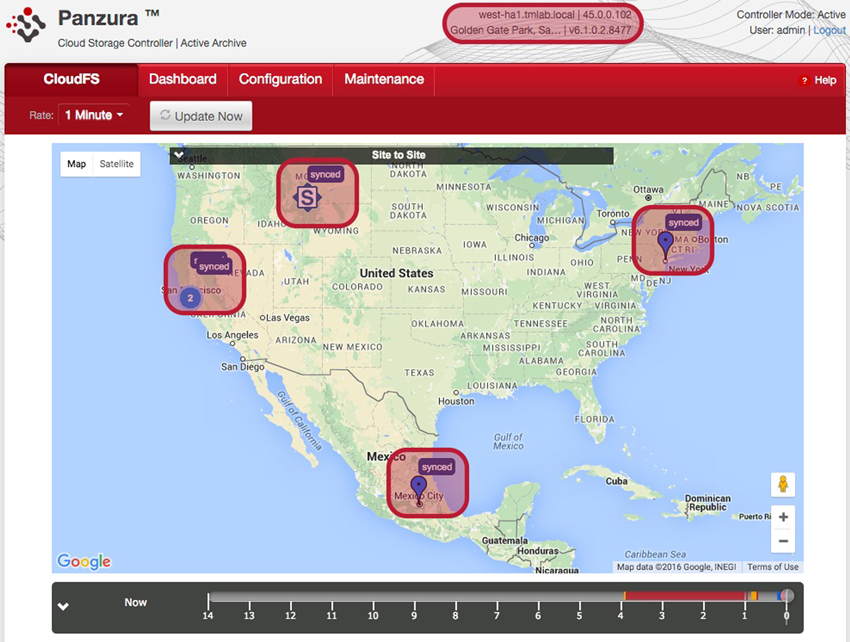
Task: Open the cluster marker labeled 2
Action: point(190,298)
